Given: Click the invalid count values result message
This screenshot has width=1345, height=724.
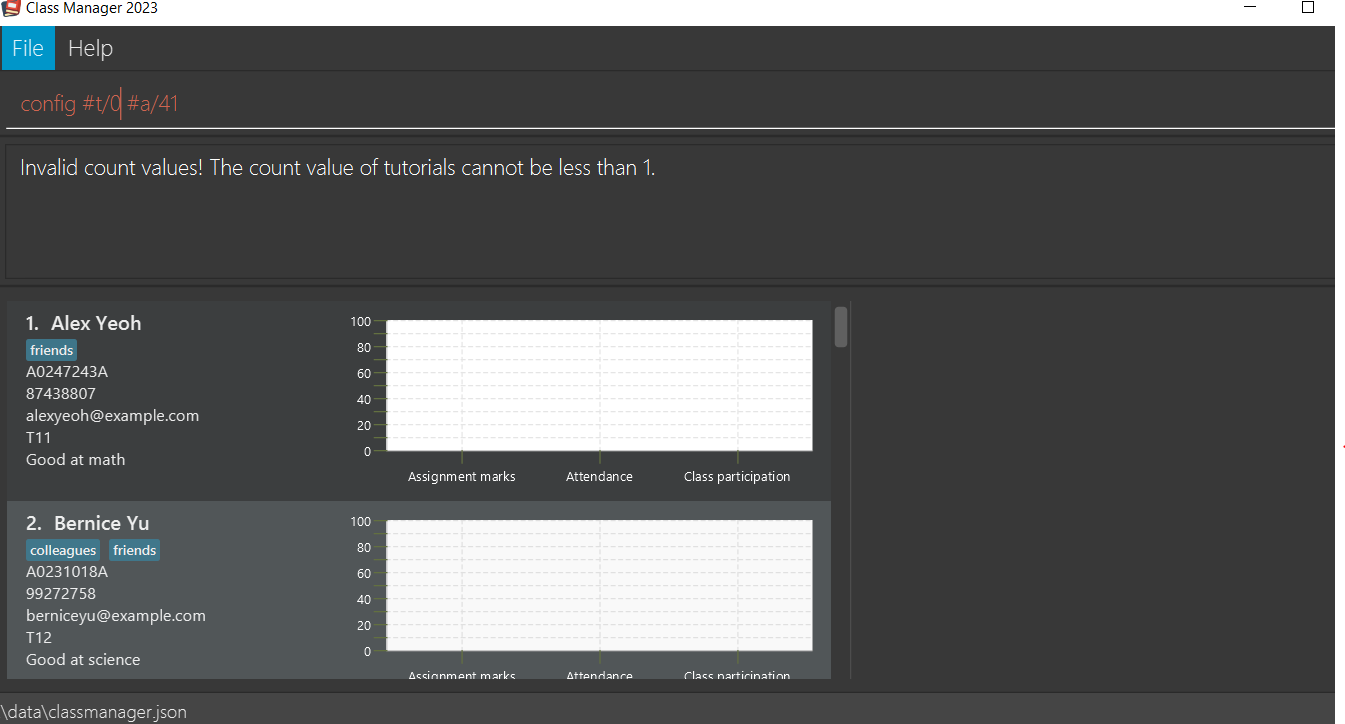Looking at the screenshot, I should (338, 168).
